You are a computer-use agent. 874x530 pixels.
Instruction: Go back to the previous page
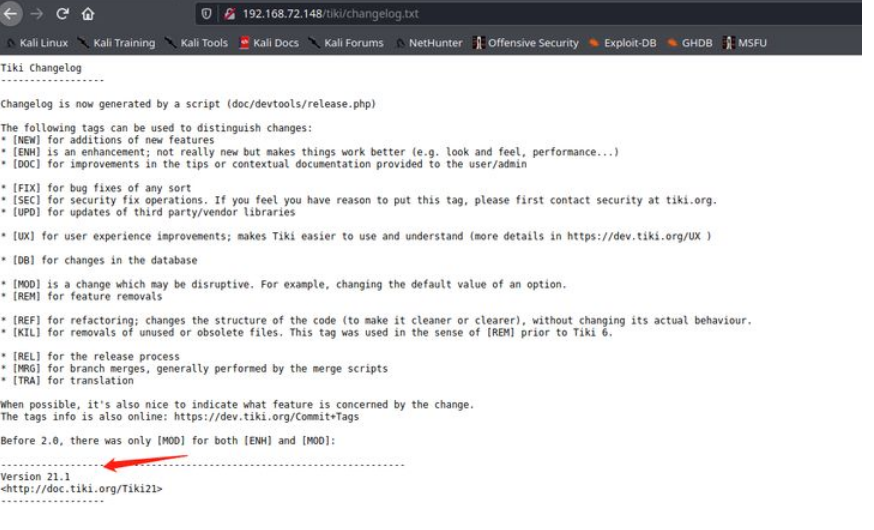11,14
